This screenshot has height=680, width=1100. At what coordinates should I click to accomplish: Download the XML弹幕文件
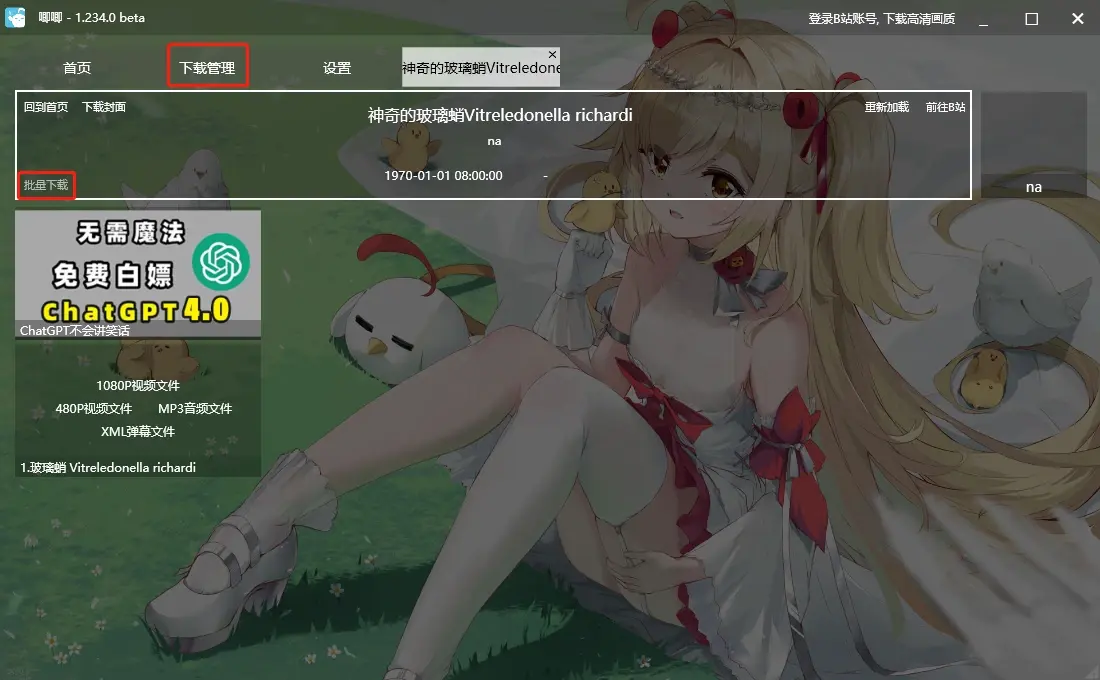pyautogui.click(x=138, y=432)
